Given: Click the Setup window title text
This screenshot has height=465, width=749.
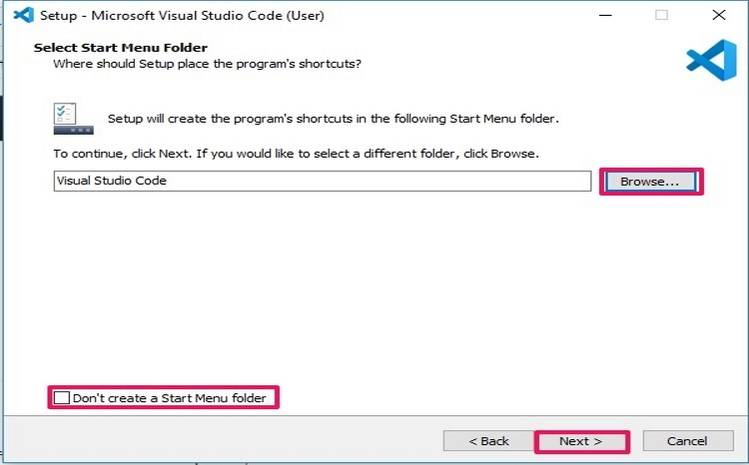Looking at the screenshot, I should [x=182, y=16].
